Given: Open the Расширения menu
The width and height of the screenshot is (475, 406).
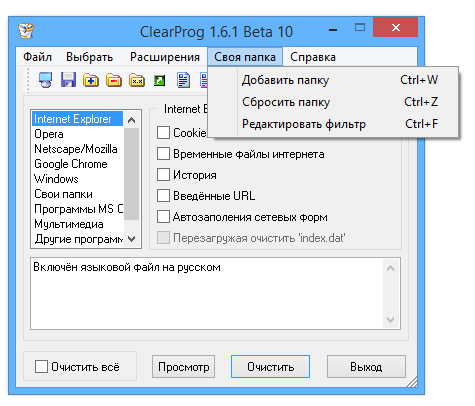Looking at the screenshot, I should click(x=165, y=57).
